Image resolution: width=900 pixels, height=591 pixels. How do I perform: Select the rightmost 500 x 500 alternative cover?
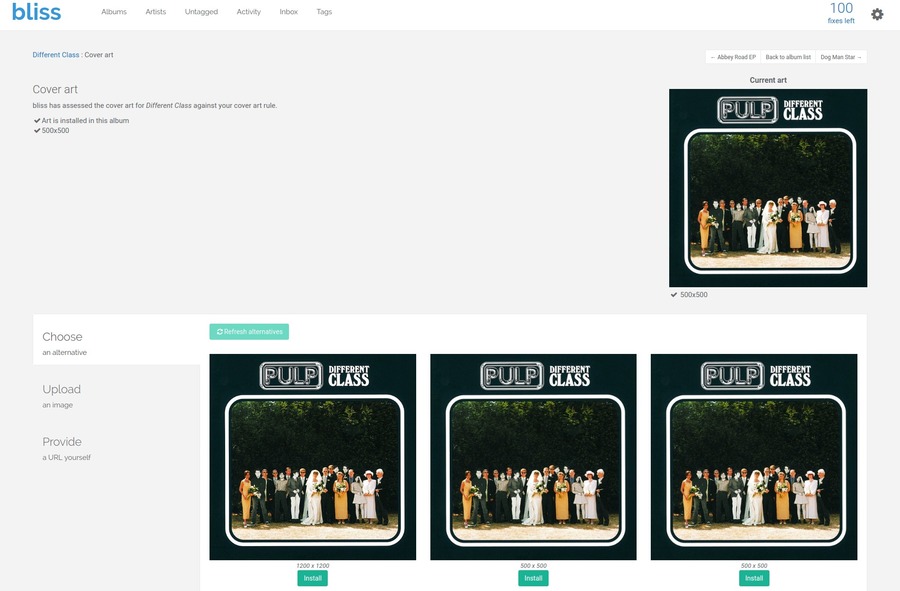click(x=754, y=457)
